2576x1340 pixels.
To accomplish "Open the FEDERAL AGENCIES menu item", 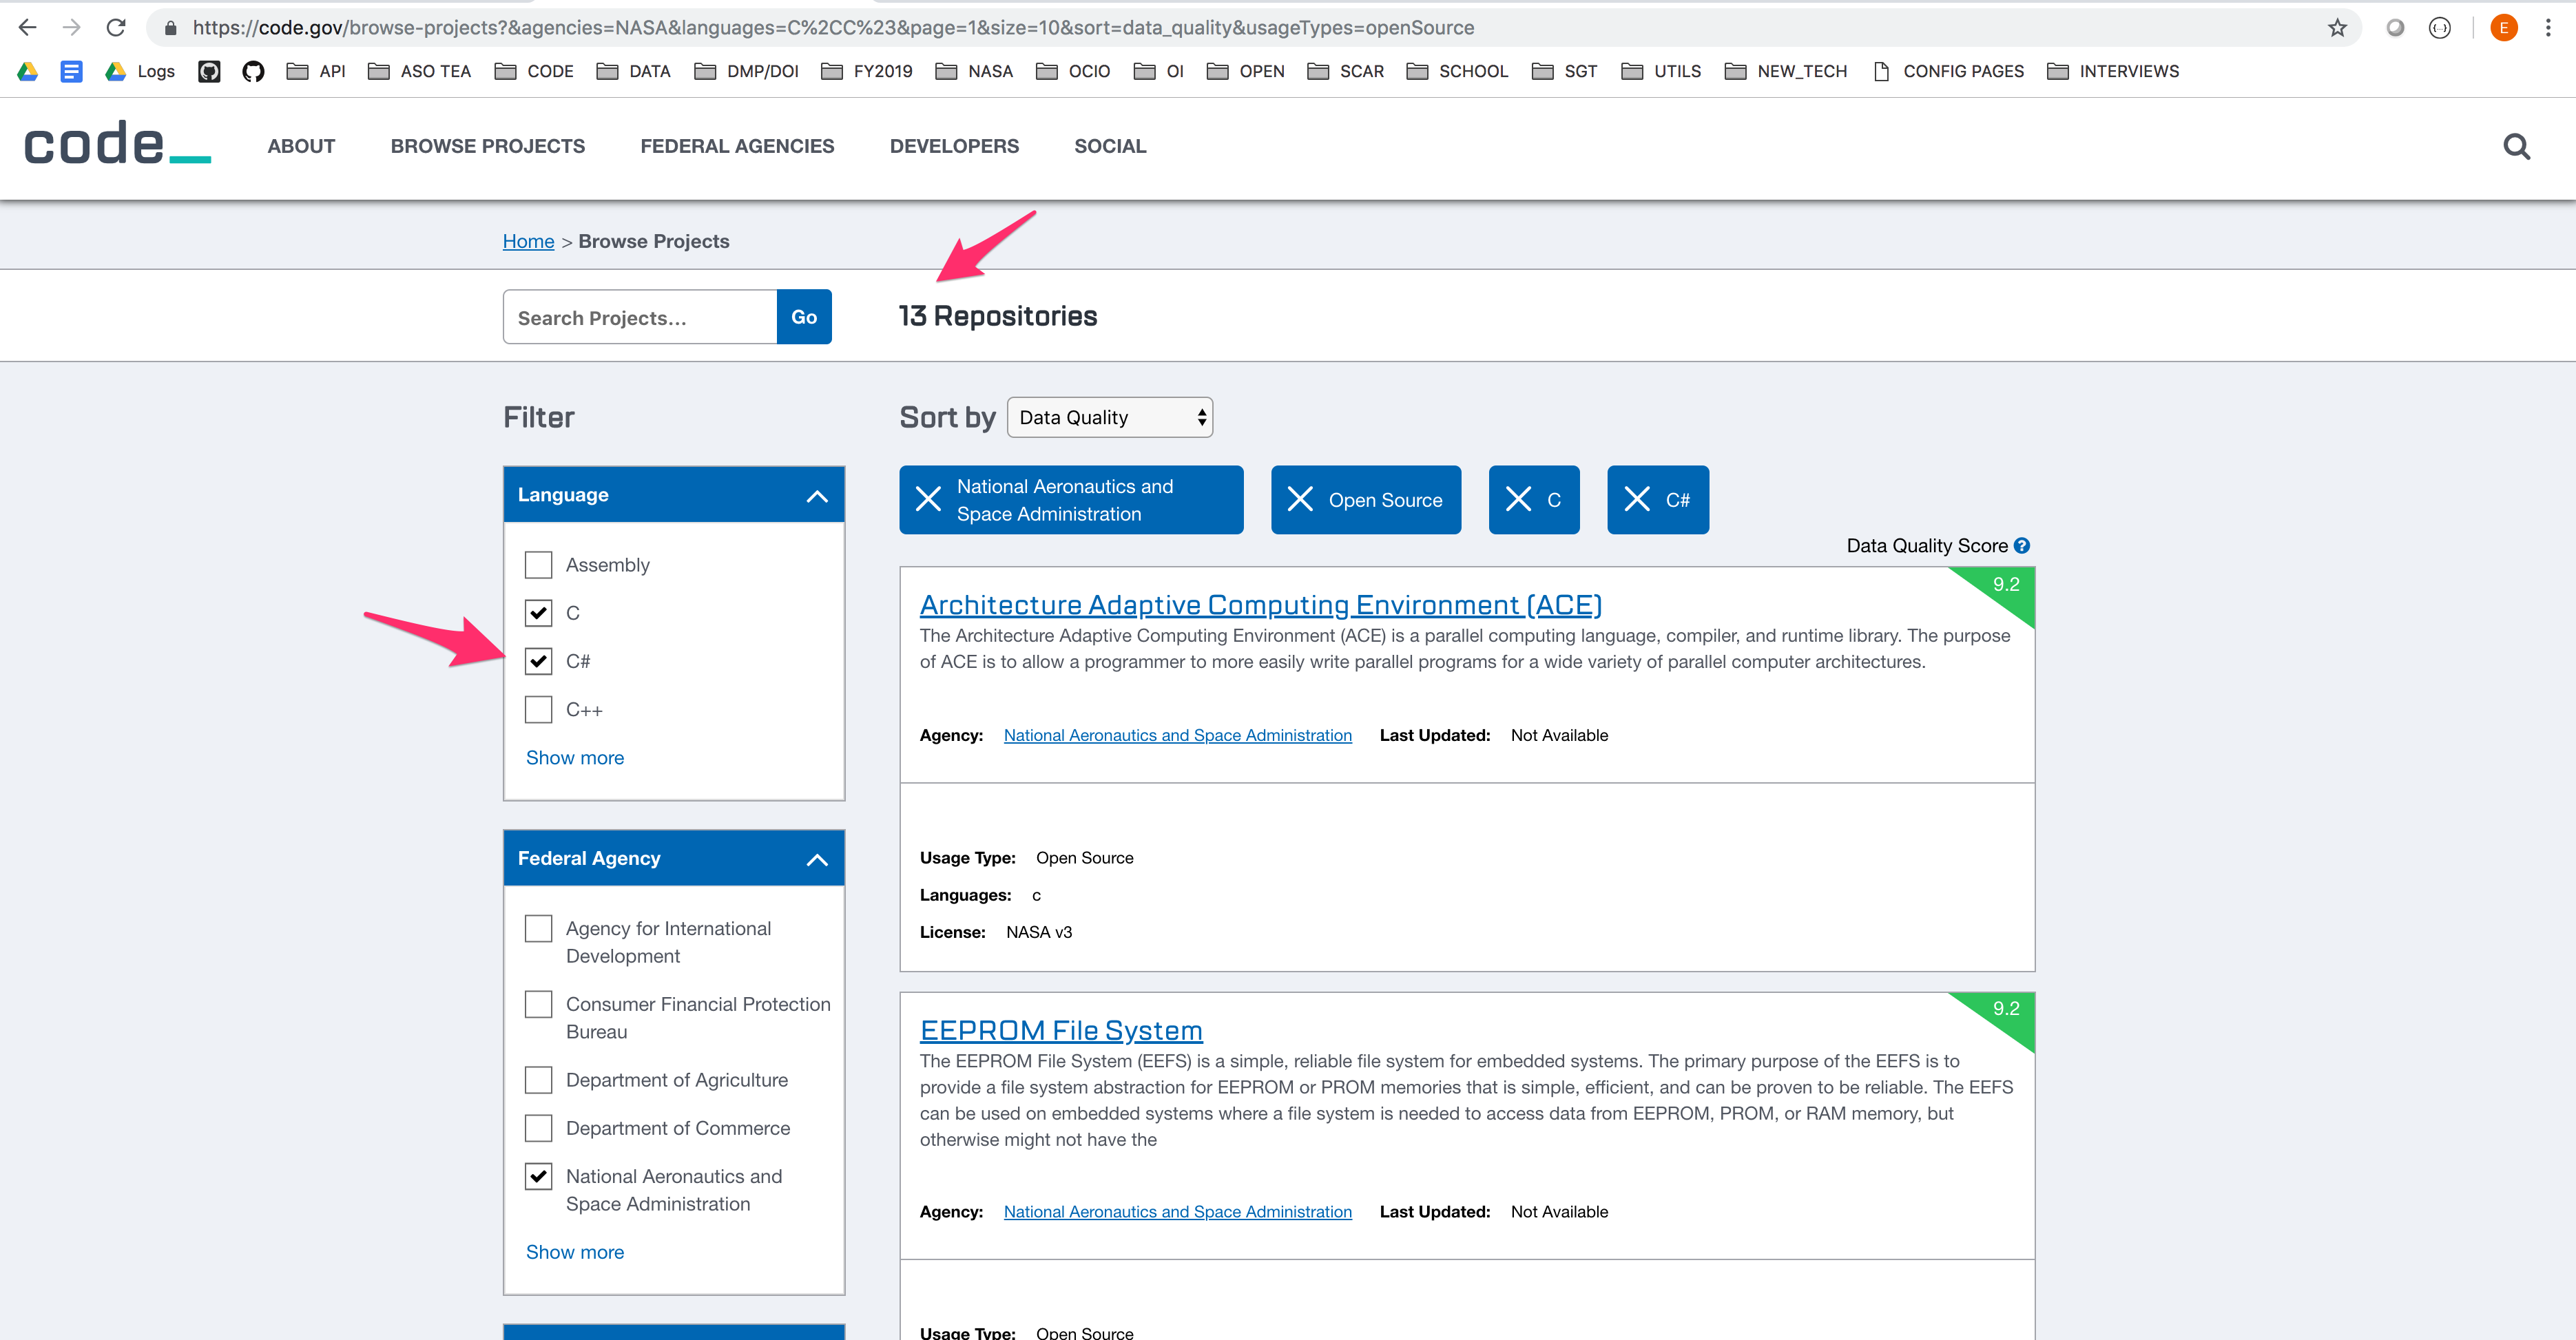I will [x=737, y=146].
